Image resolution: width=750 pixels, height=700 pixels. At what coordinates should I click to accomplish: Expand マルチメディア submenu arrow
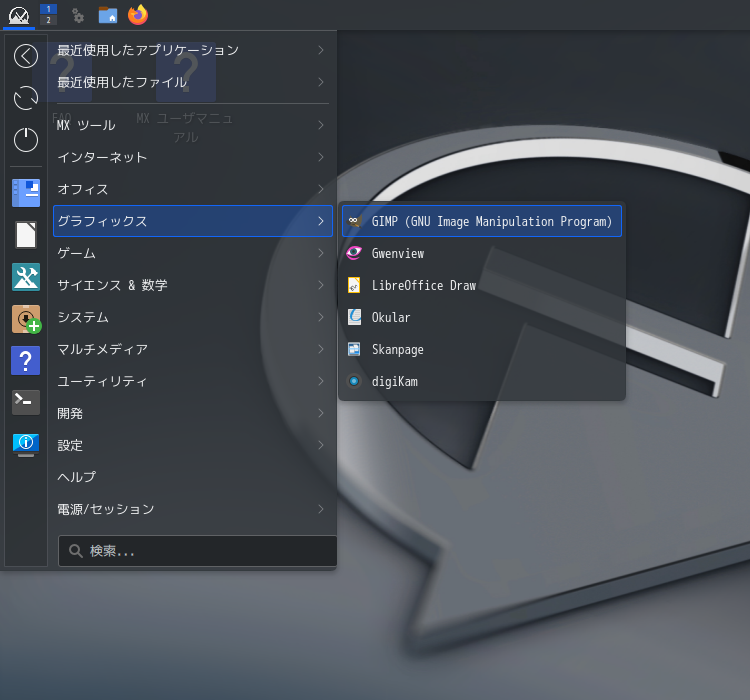tap(321, 349)
